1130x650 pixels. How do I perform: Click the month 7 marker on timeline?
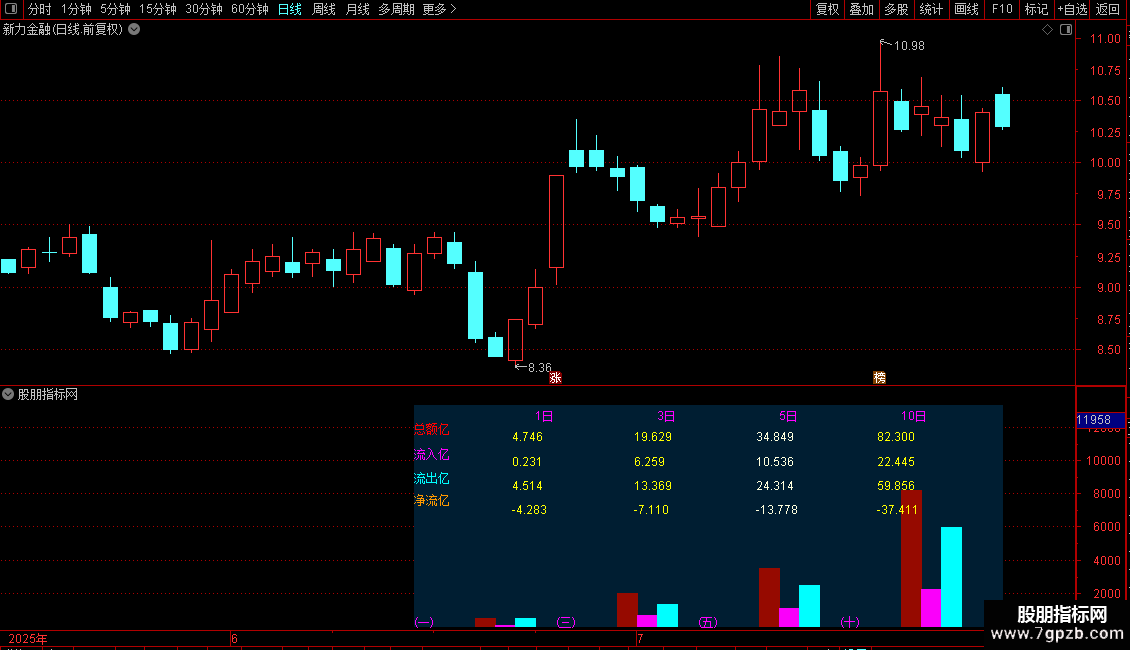(x=639, y=638)
